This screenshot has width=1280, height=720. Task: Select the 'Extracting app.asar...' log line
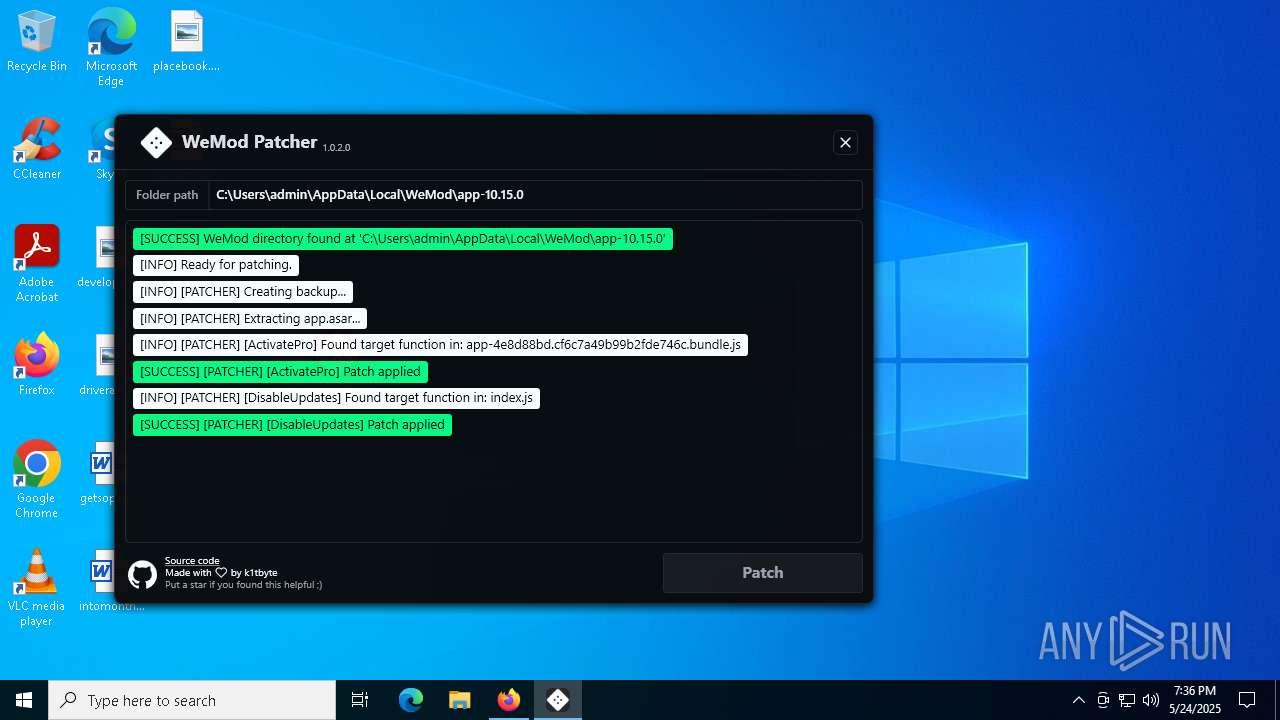[x=250, y=318]
